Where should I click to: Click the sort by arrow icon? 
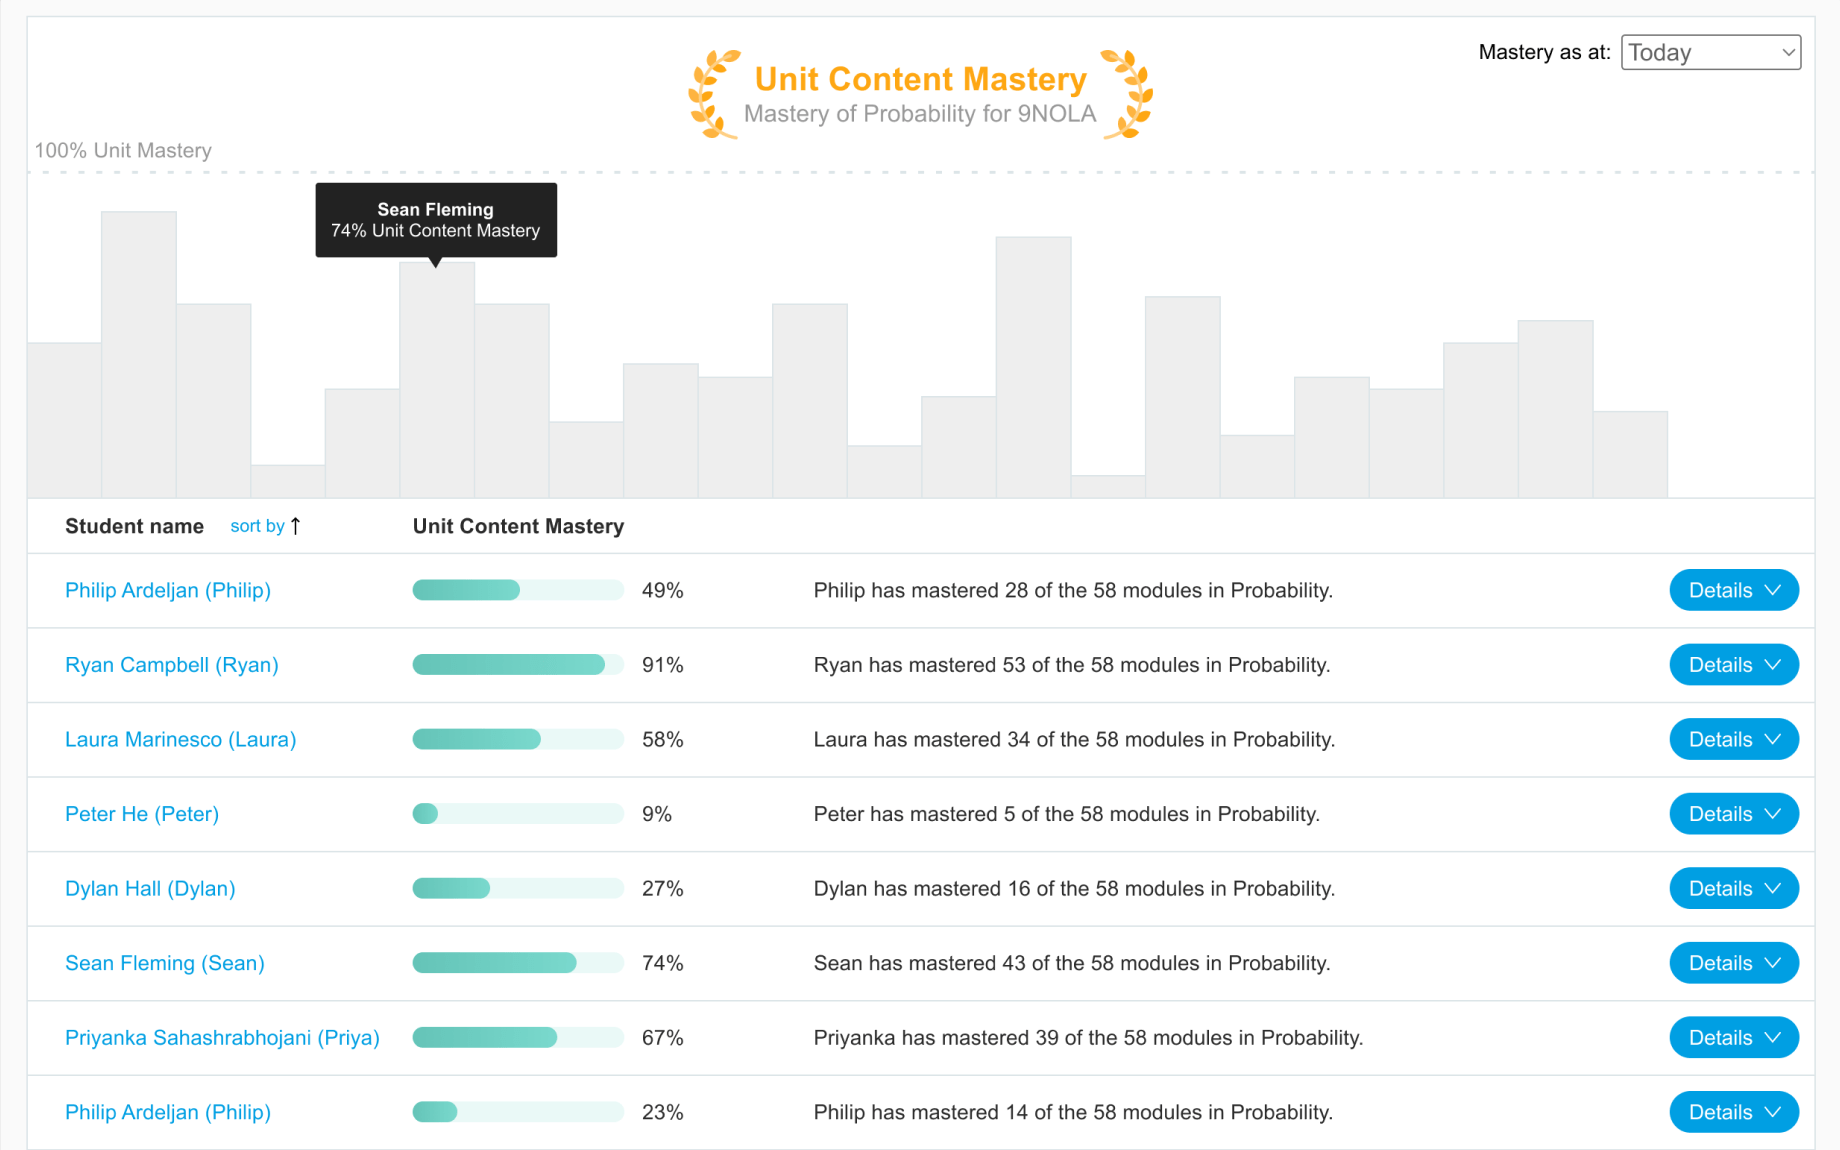click(x=296, y=526)
